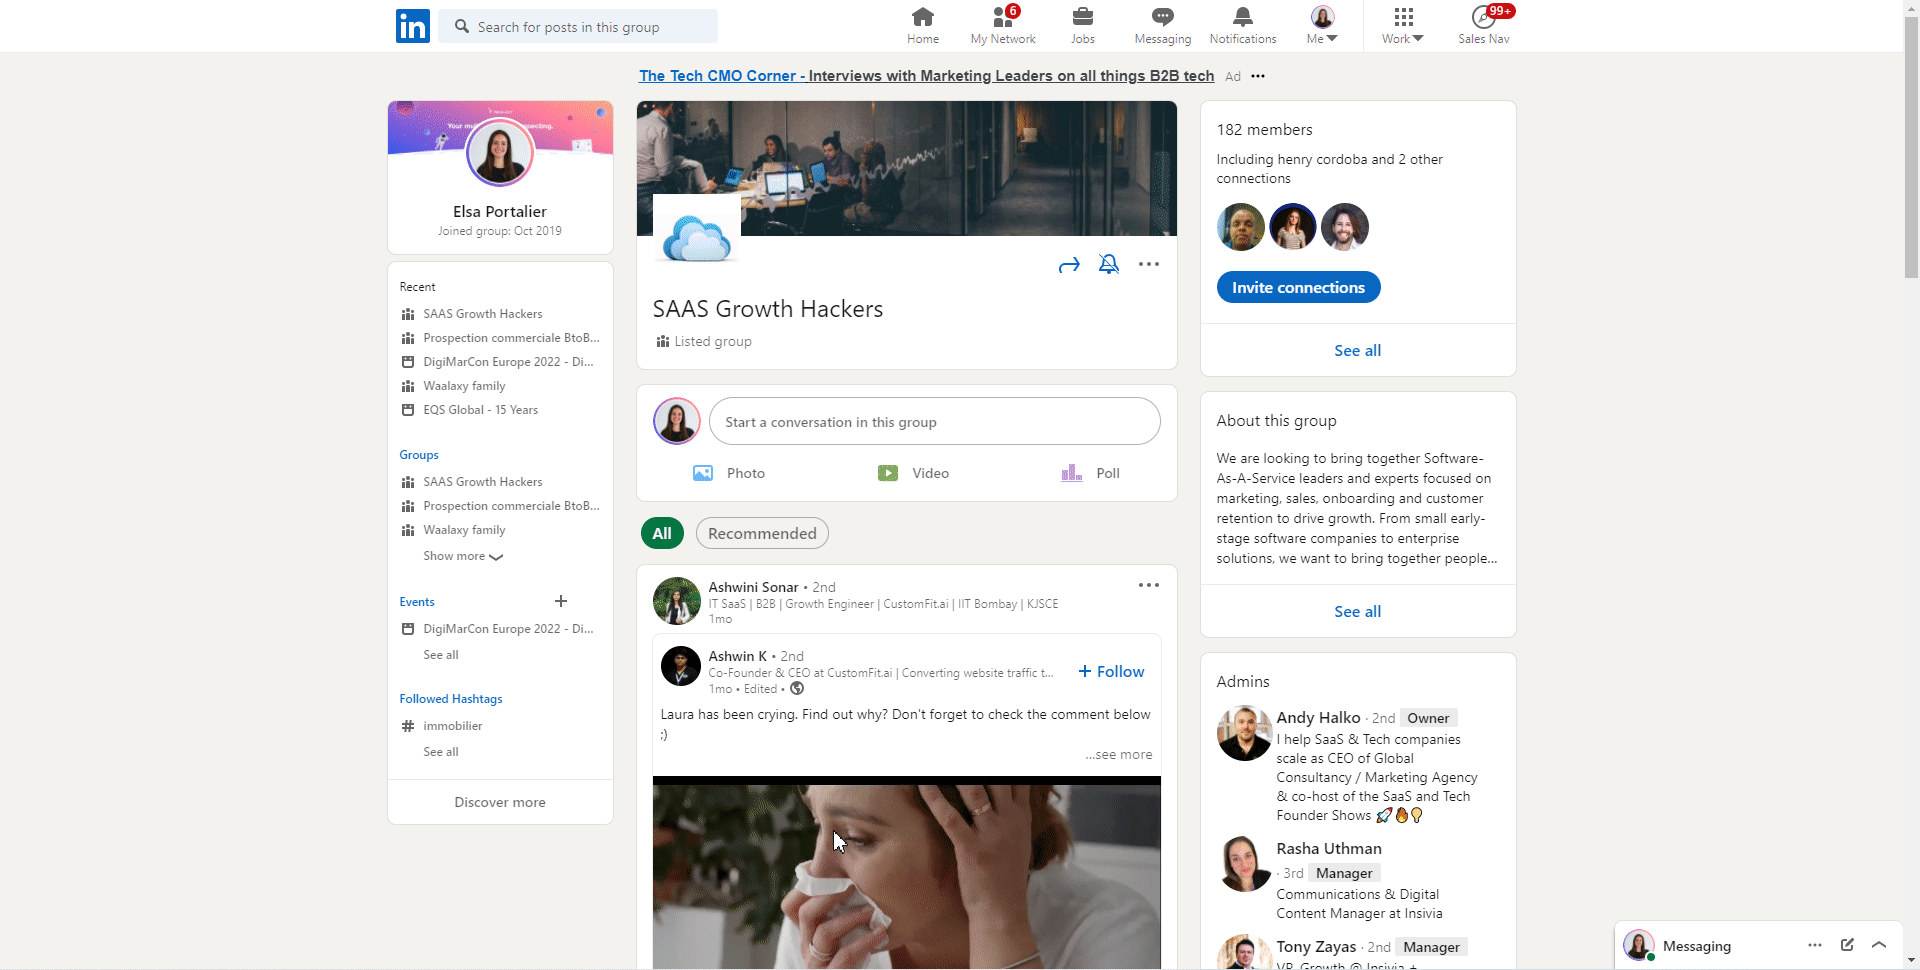Click the ad options three-dot menu
Screen dimensions: 1920x970
point(1258,76)
